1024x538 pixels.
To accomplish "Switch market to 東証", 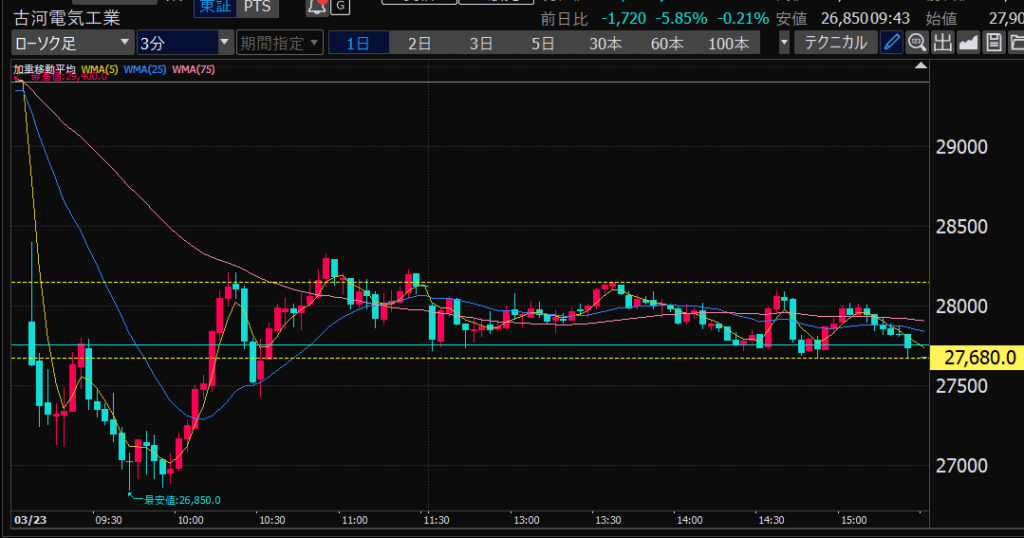I will [211, 6].
